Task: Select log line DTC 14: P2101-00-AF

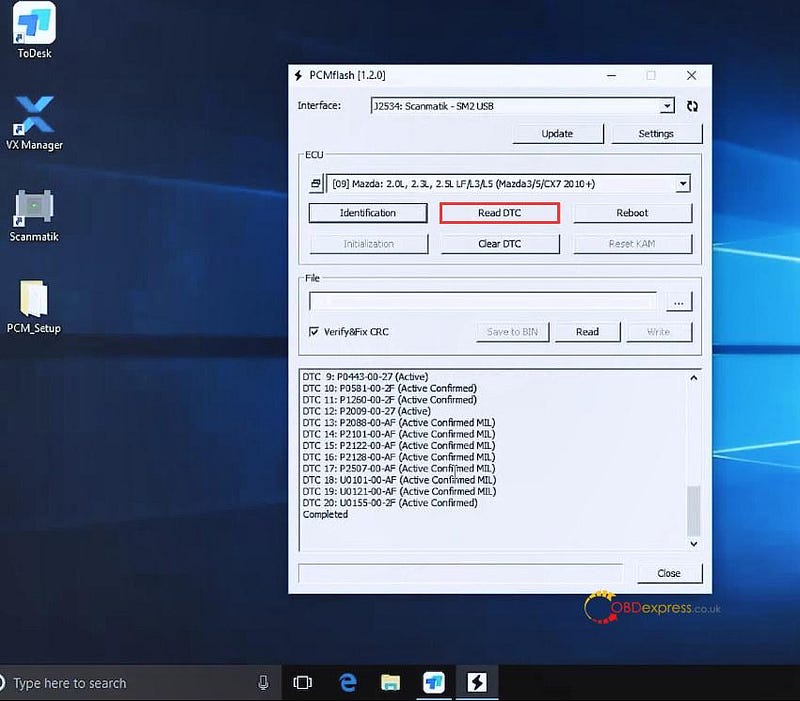Action: 399,434
